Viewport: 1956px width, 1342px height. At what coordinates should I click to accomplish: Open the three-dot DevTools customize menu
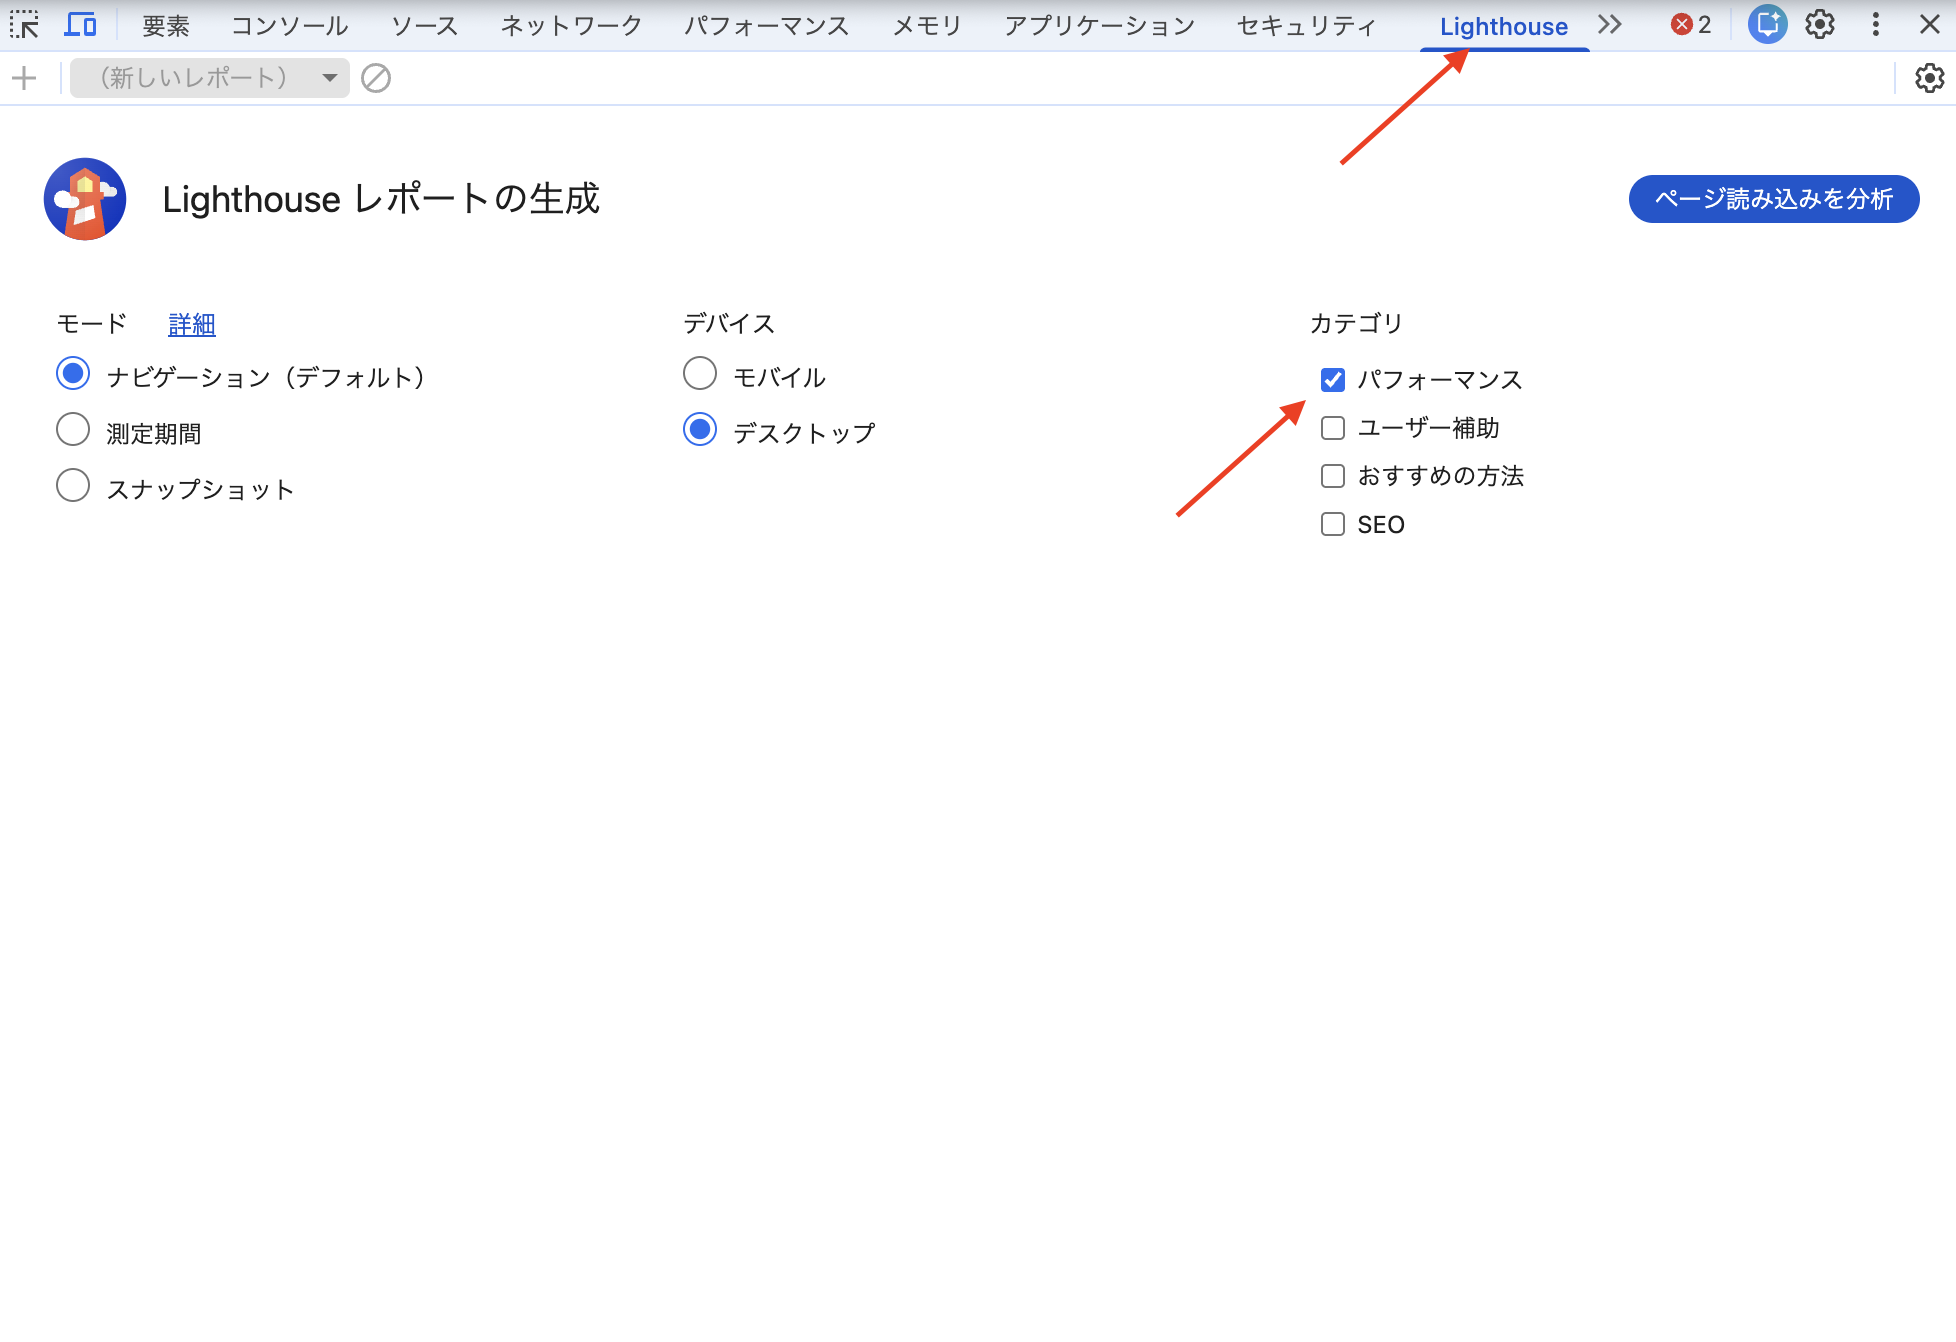pos(1876,25)
